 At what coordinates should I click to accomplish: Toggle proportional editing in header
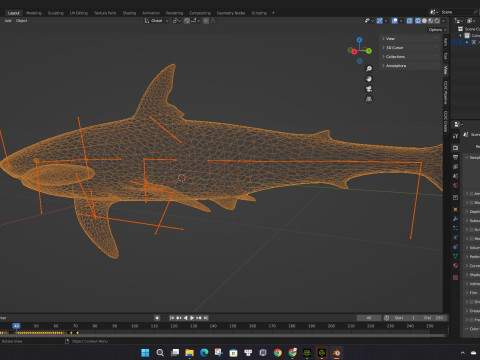206,21
